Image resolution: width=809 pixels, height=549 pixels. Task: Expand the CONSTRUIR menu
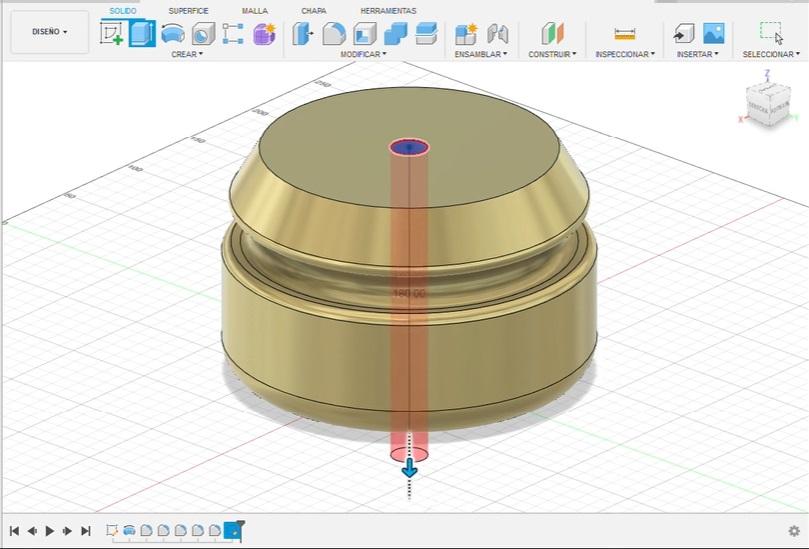click(552, 54)
